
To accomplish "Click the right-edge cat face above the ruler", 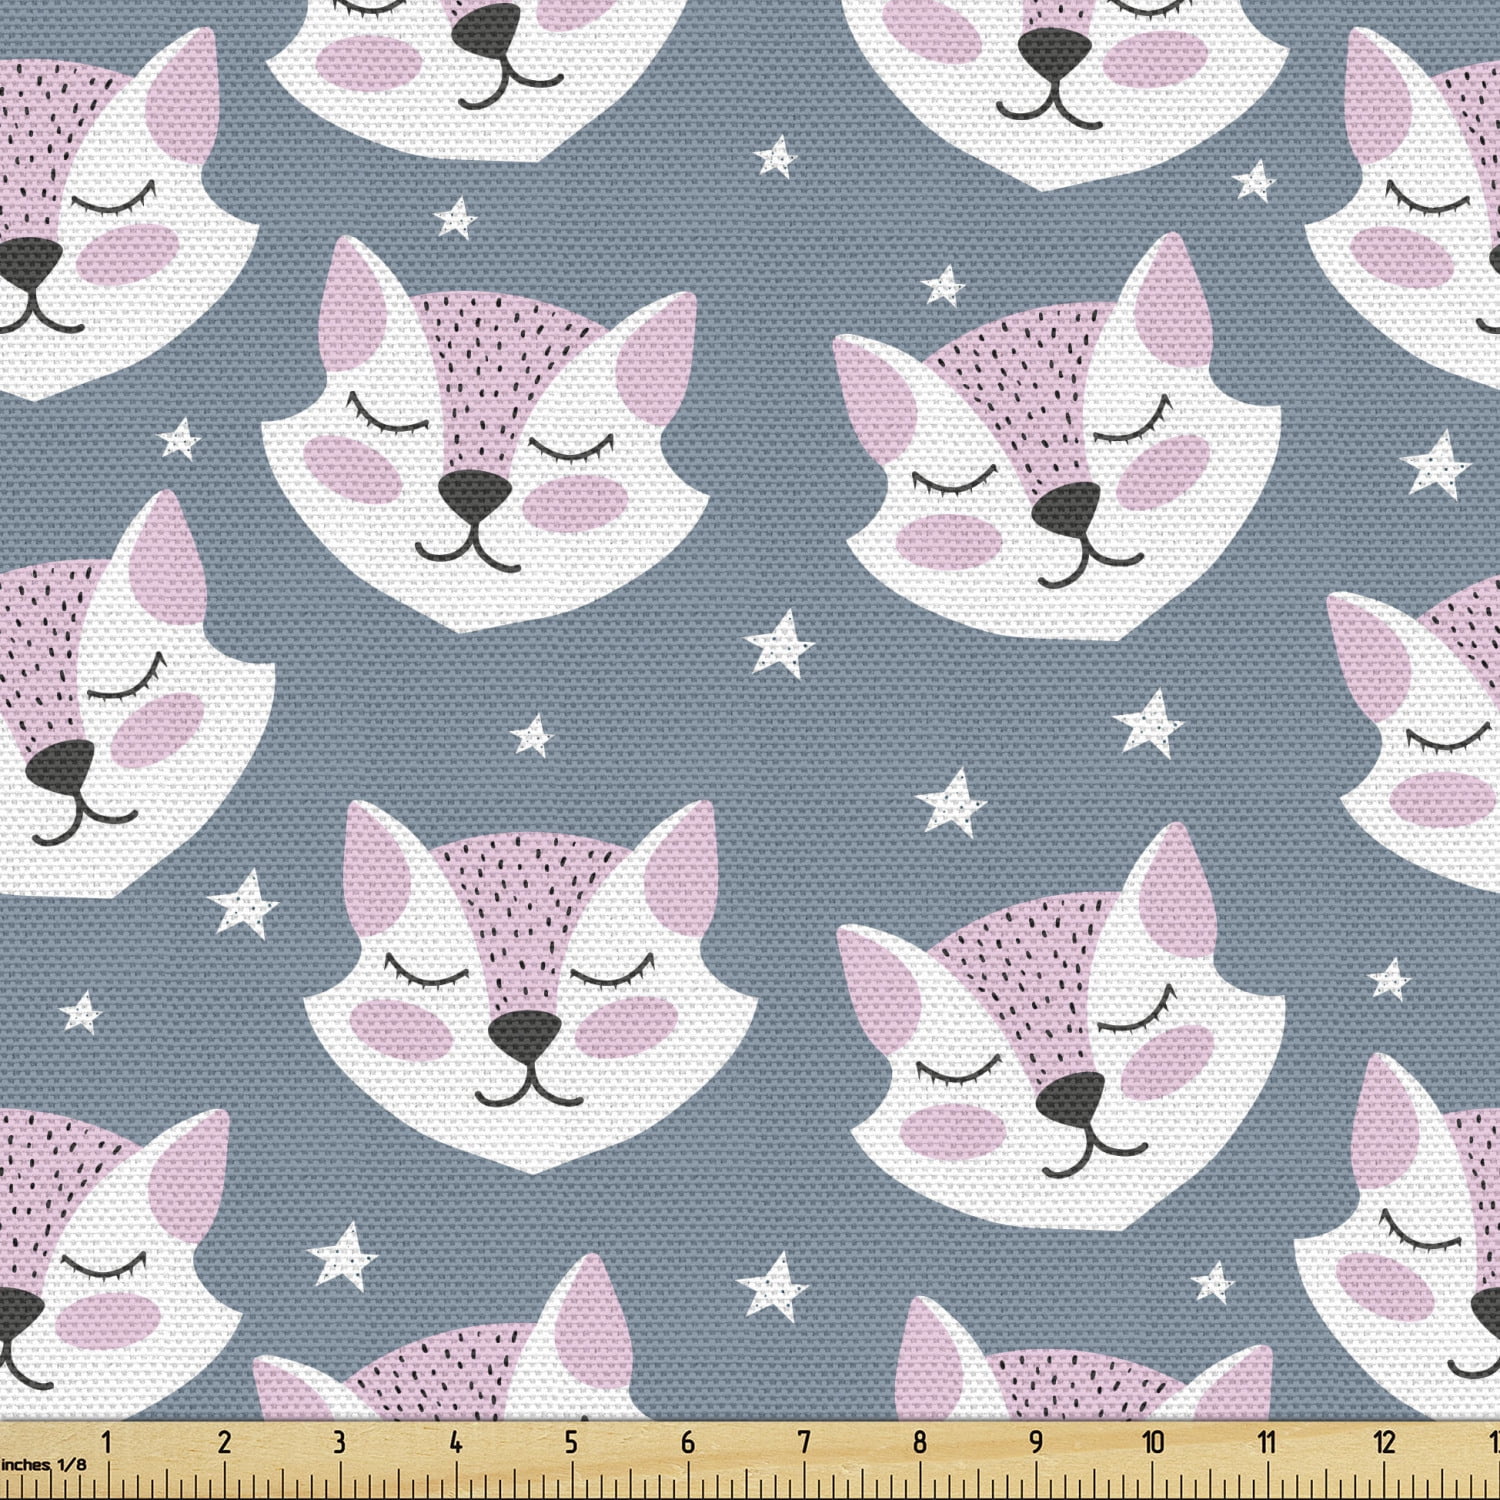I will (1420, 1230).
